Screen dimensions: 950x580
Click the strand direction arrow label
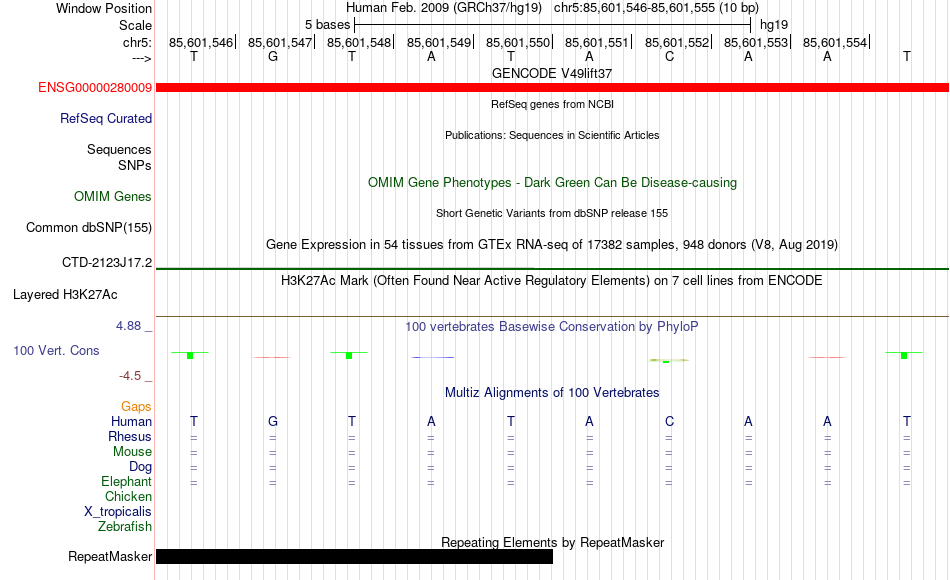click(x=142, y=59)
